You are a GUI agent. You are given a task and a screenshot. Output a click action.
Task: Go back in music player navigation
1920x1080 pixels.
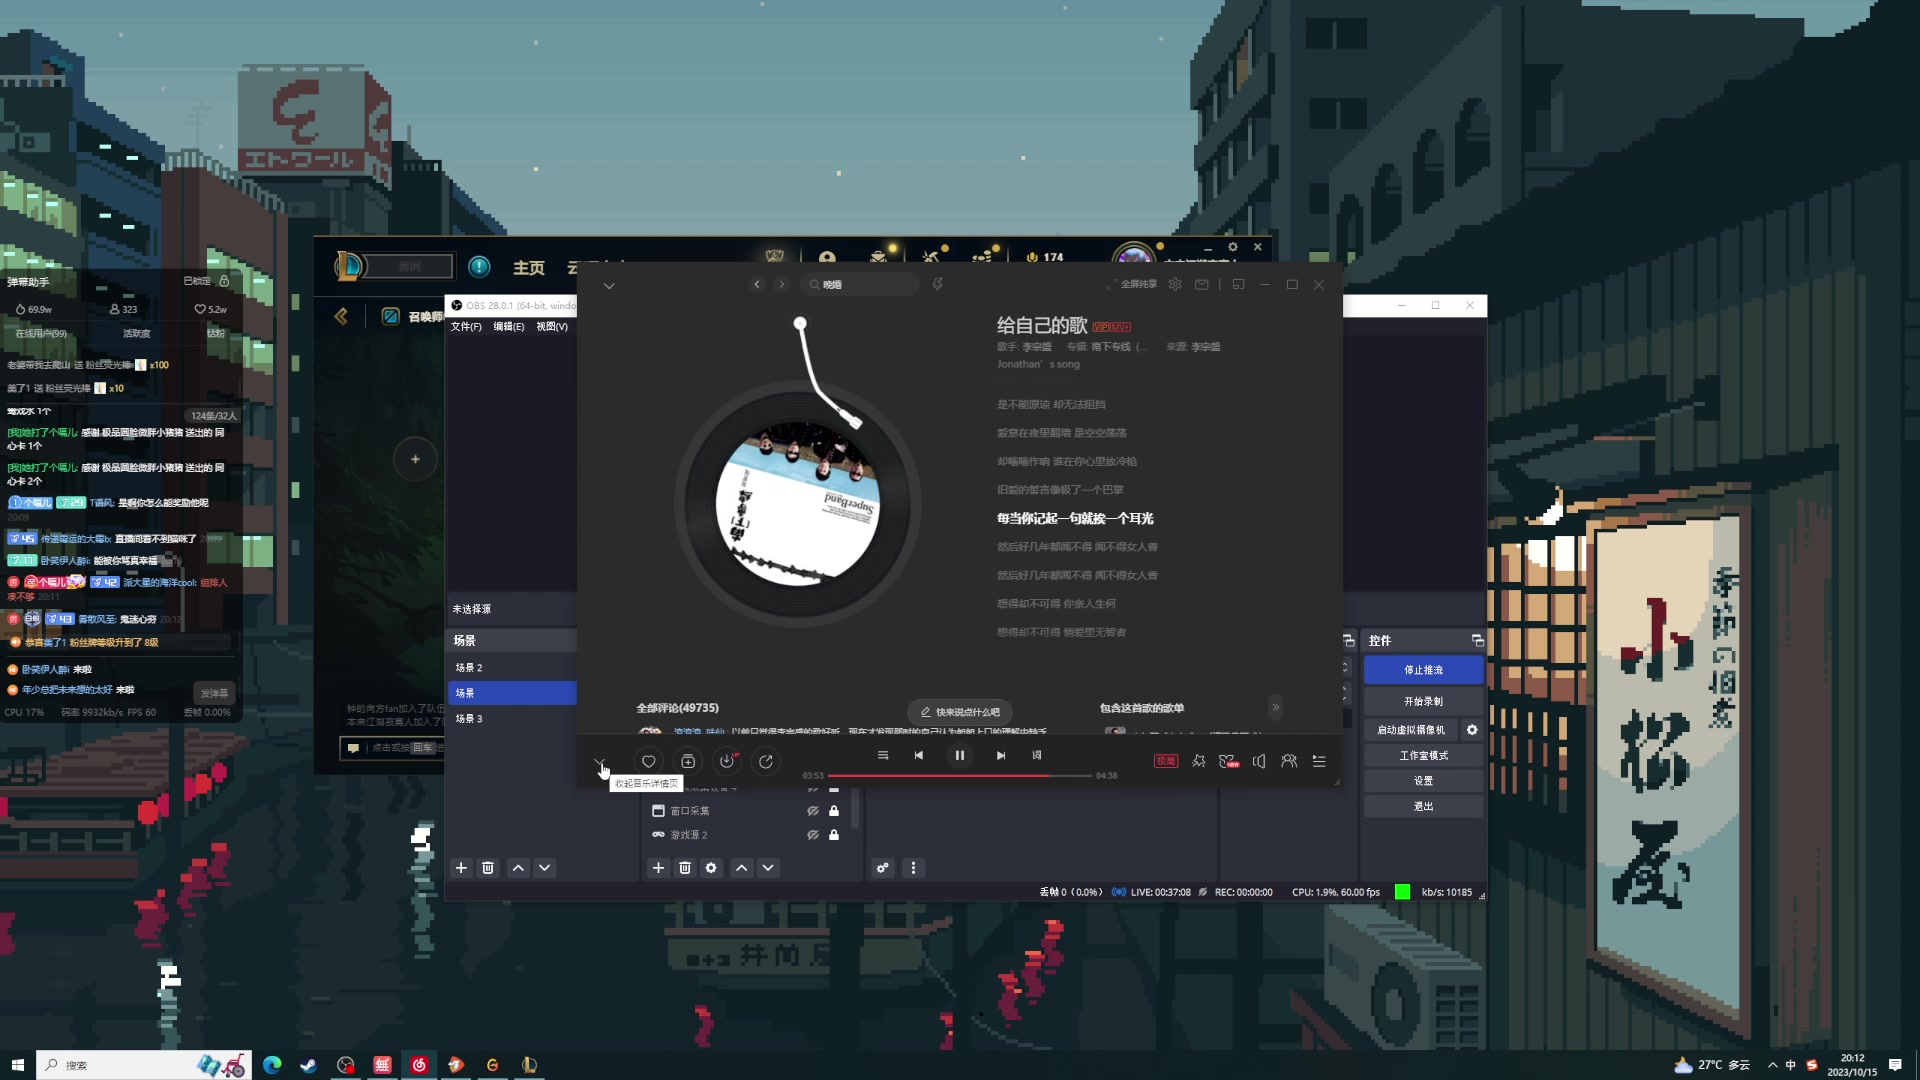point(757,284)
